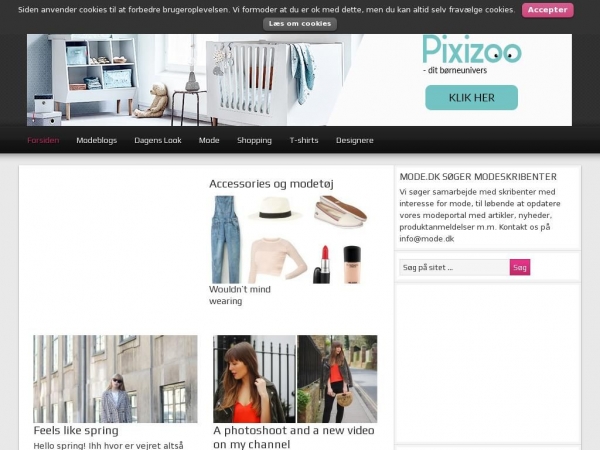Focus the Søg på sitet search field
The image size is (600, 450).
coord(454,267)
